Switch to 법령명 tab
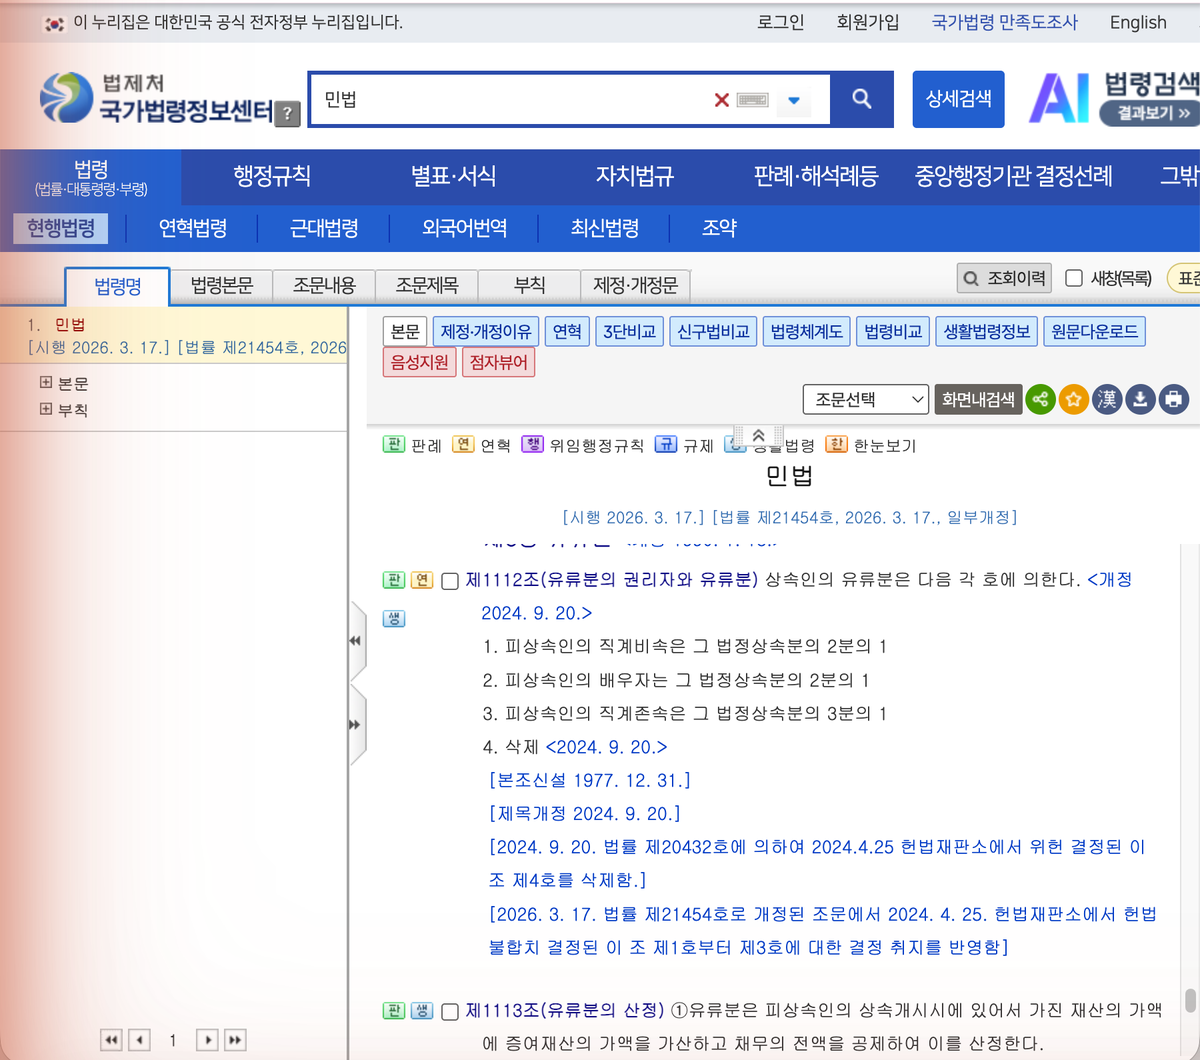This screenshot has height=1060, width=1200. coord(118,286)
